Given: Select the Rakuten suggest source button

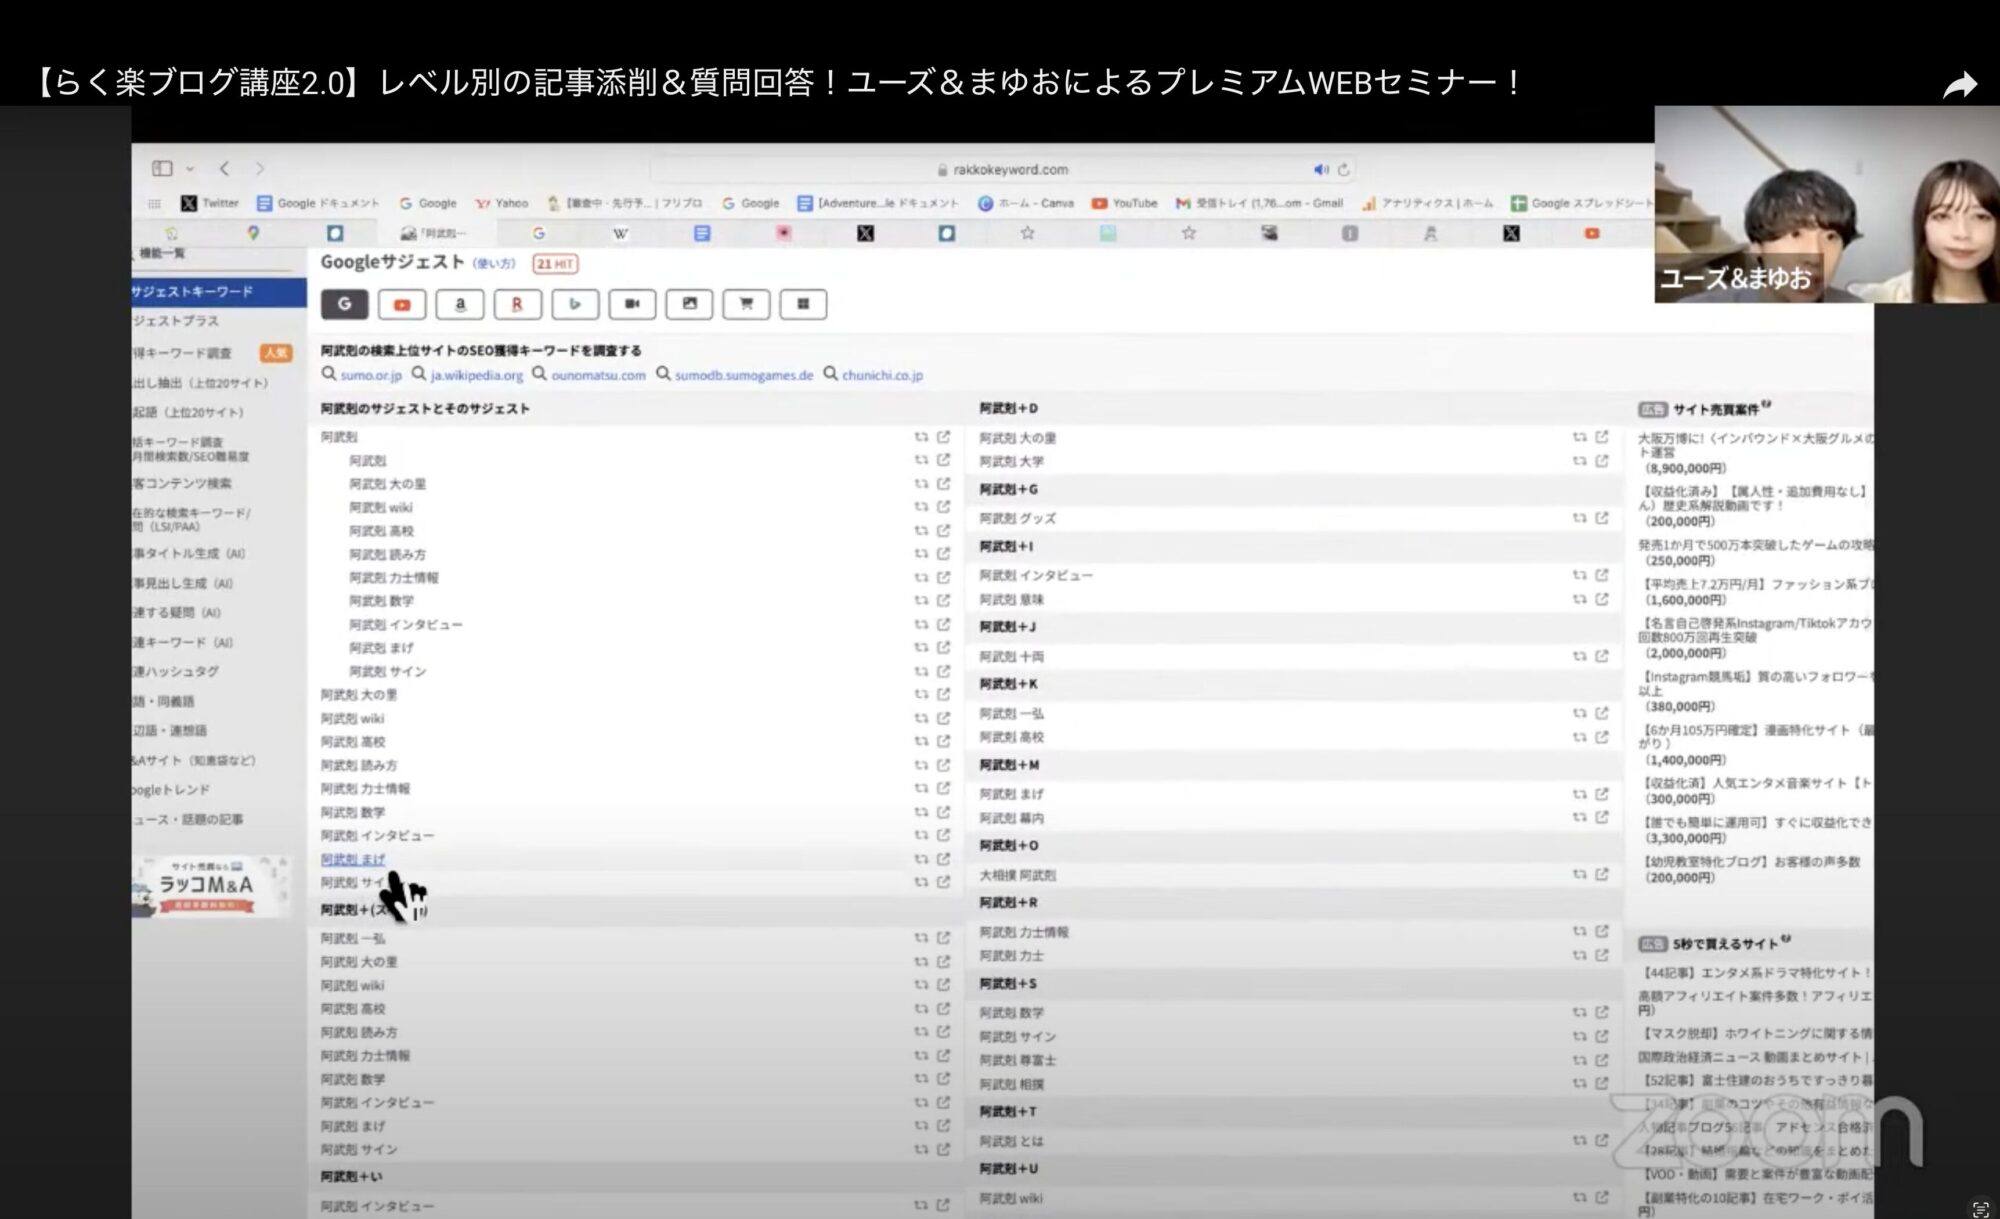Looking at the screenshot, I should point(517,305).
